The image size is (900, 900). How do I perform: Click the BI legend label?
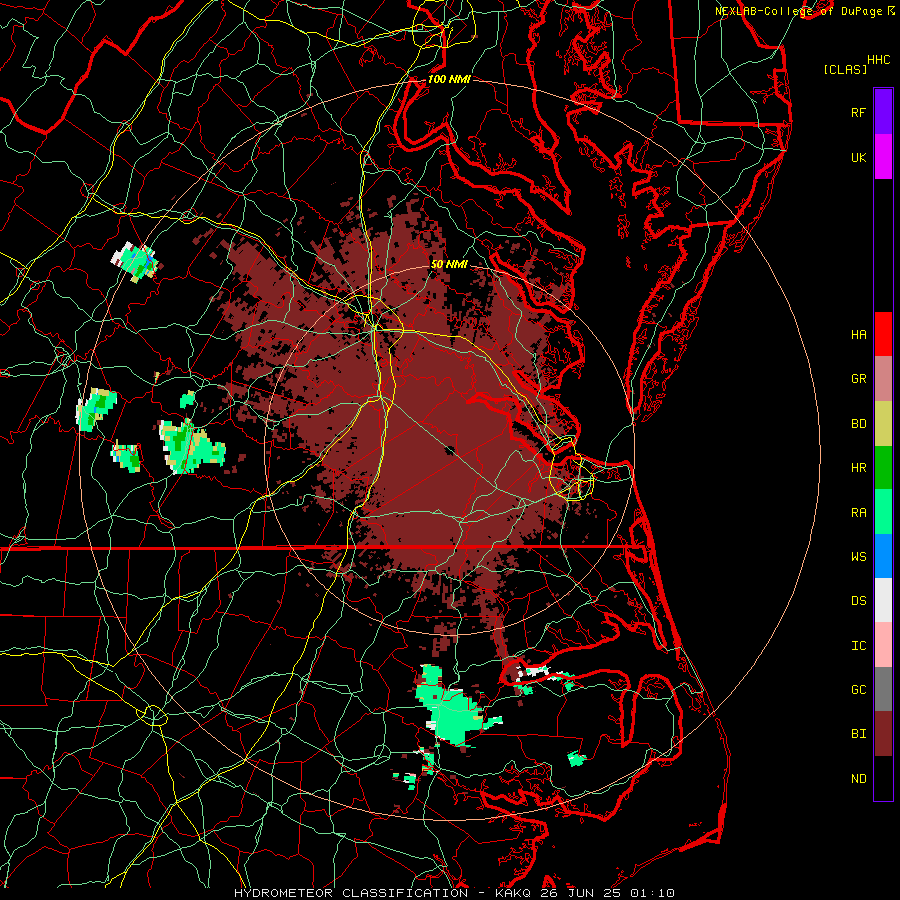859,734
